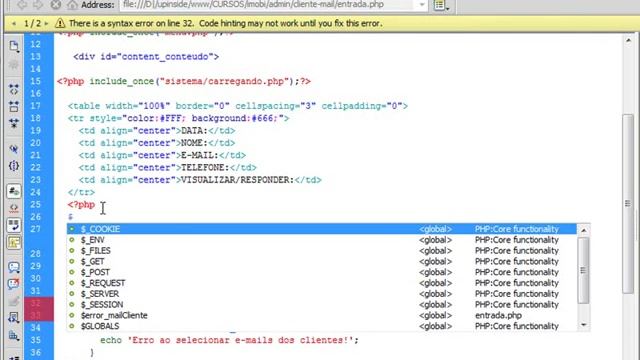
Task: Click the syntax error message on line 32
Action: [226, 23]
